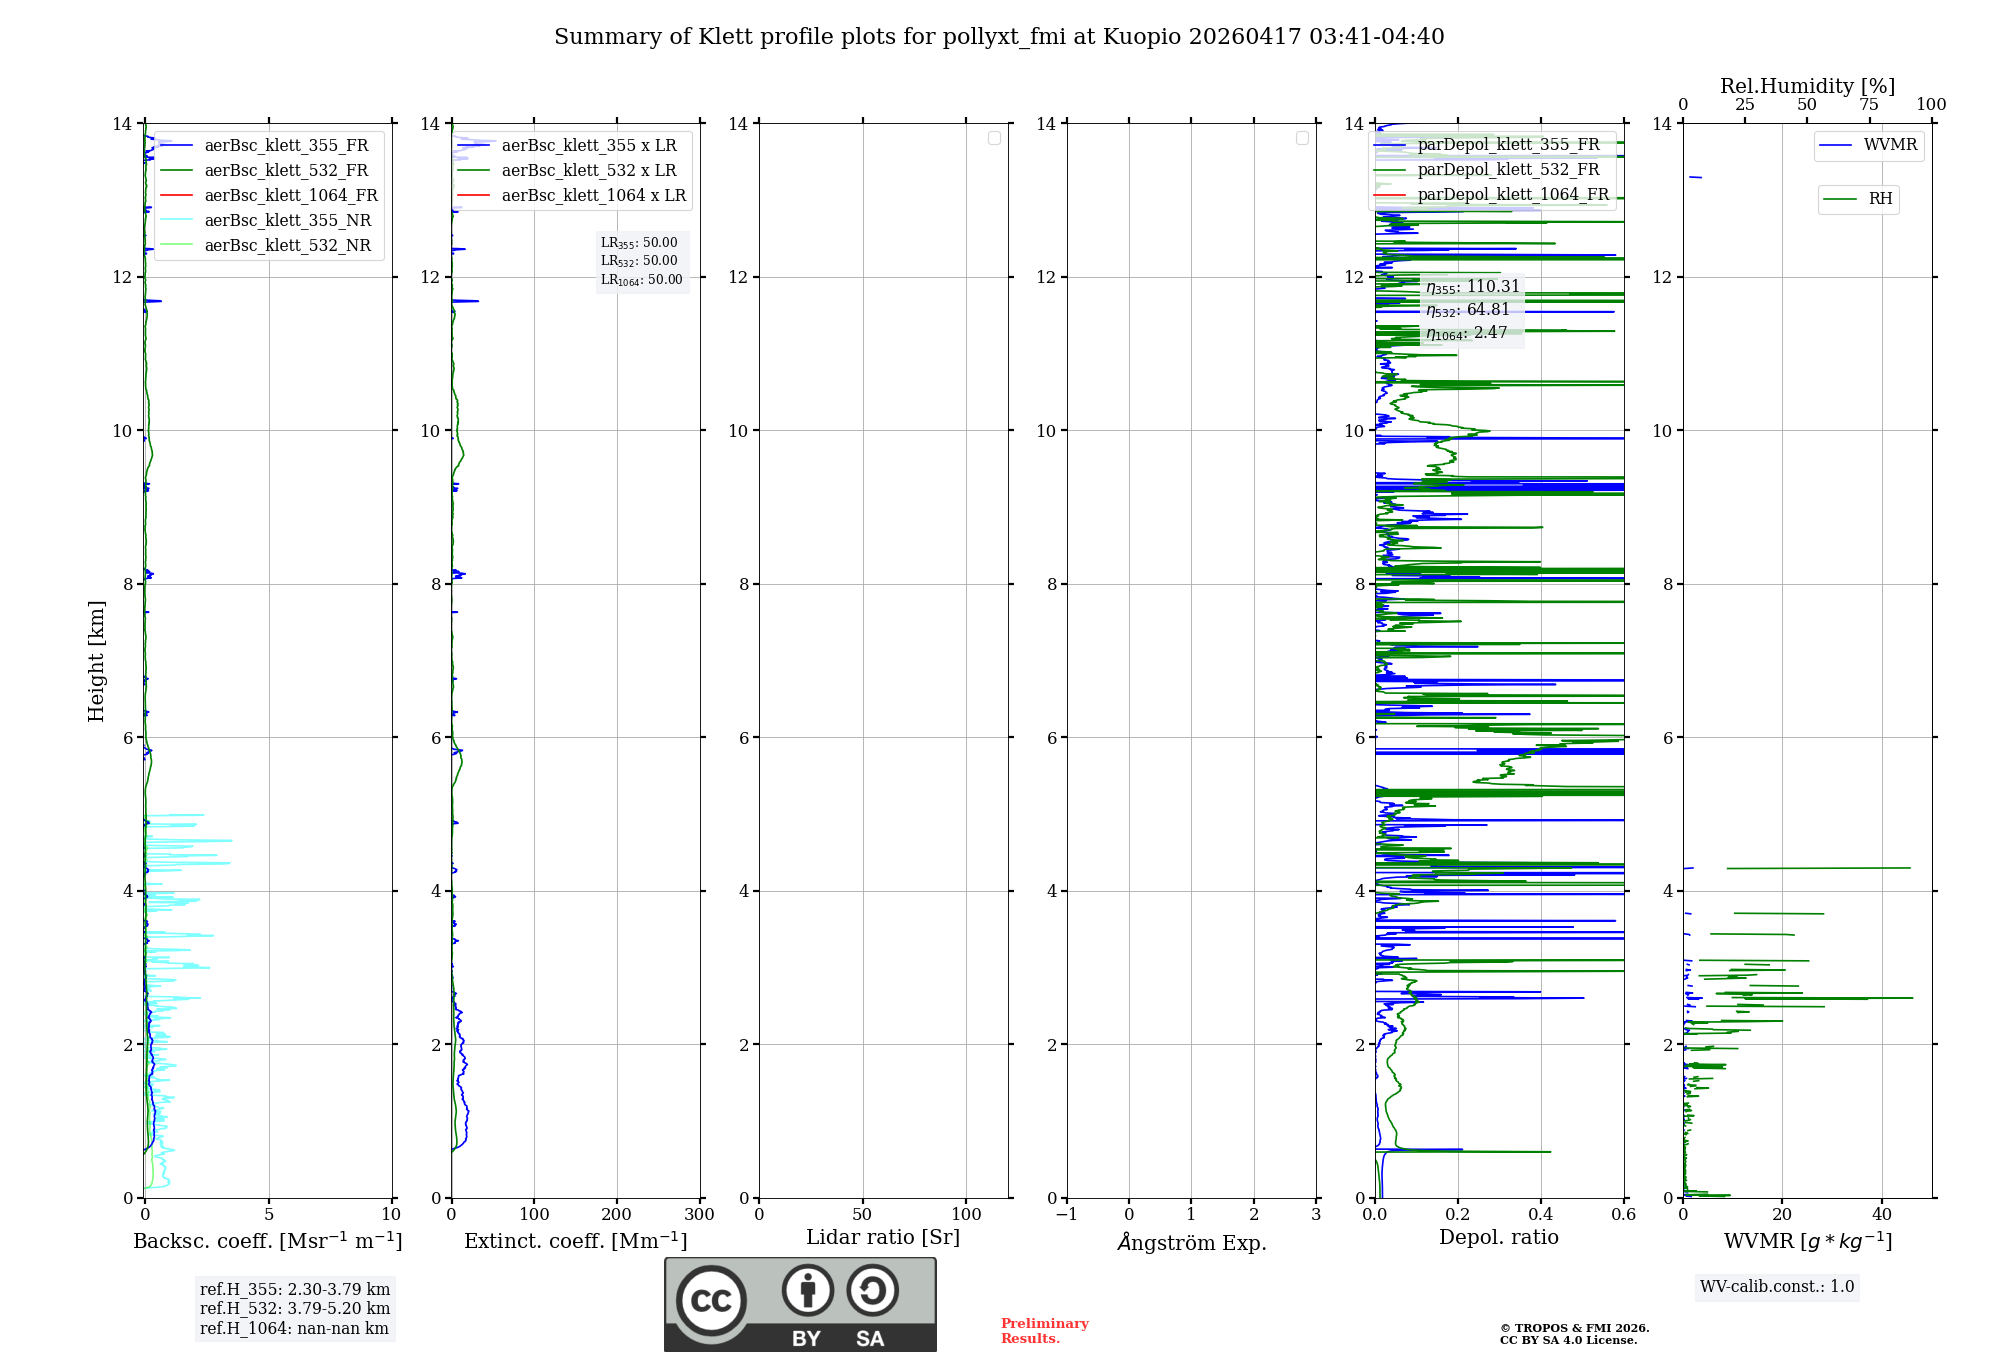Click the ref.H_355: 2.30-3.79 km text
The width and height of the screenshot is (2000, 1360).
click(295, 1290)
